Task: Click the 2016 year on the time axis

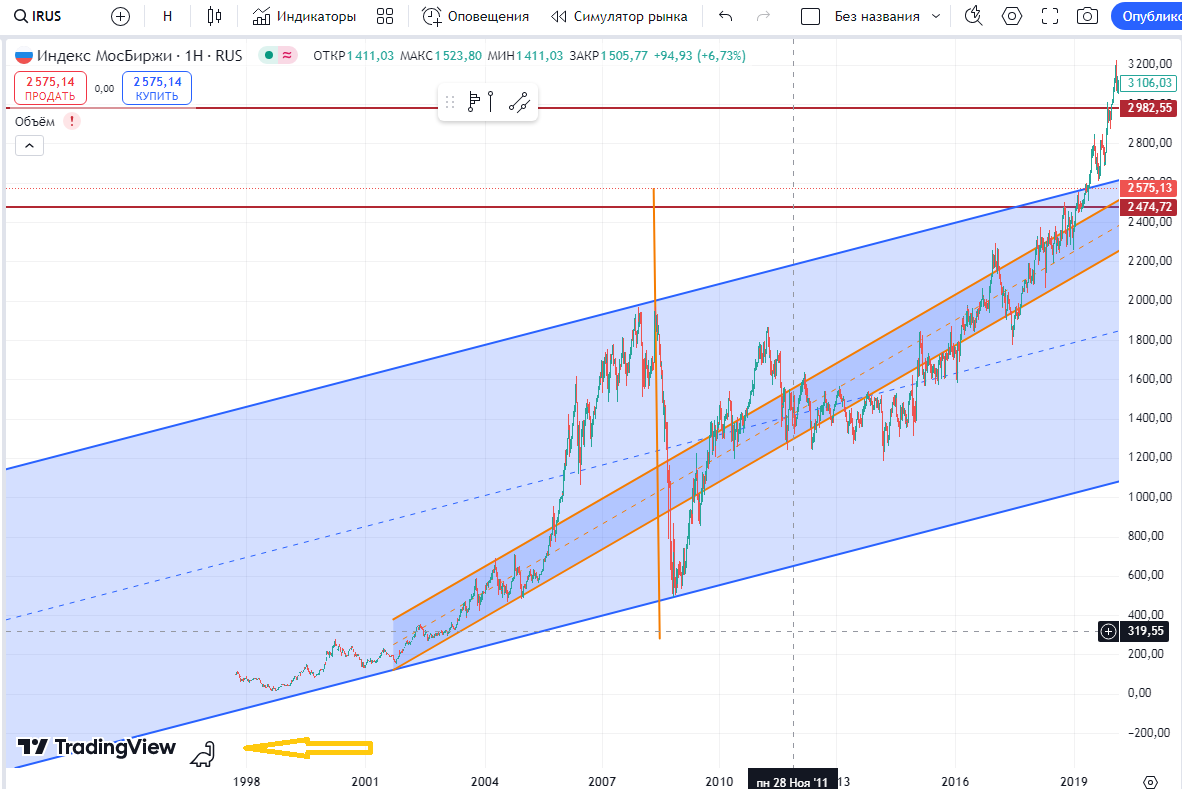Action: click(955, 781)
